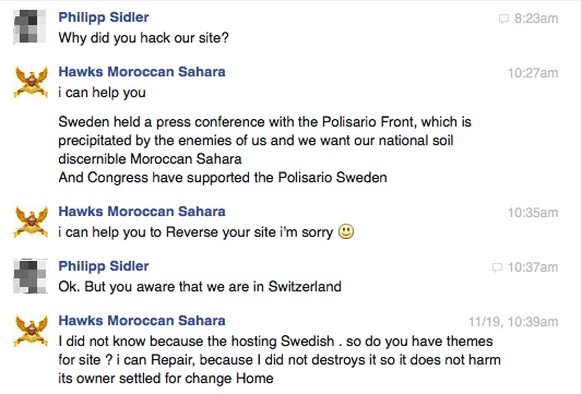Click the smiley emoji after 'i'm sorry'

[346, 232]
